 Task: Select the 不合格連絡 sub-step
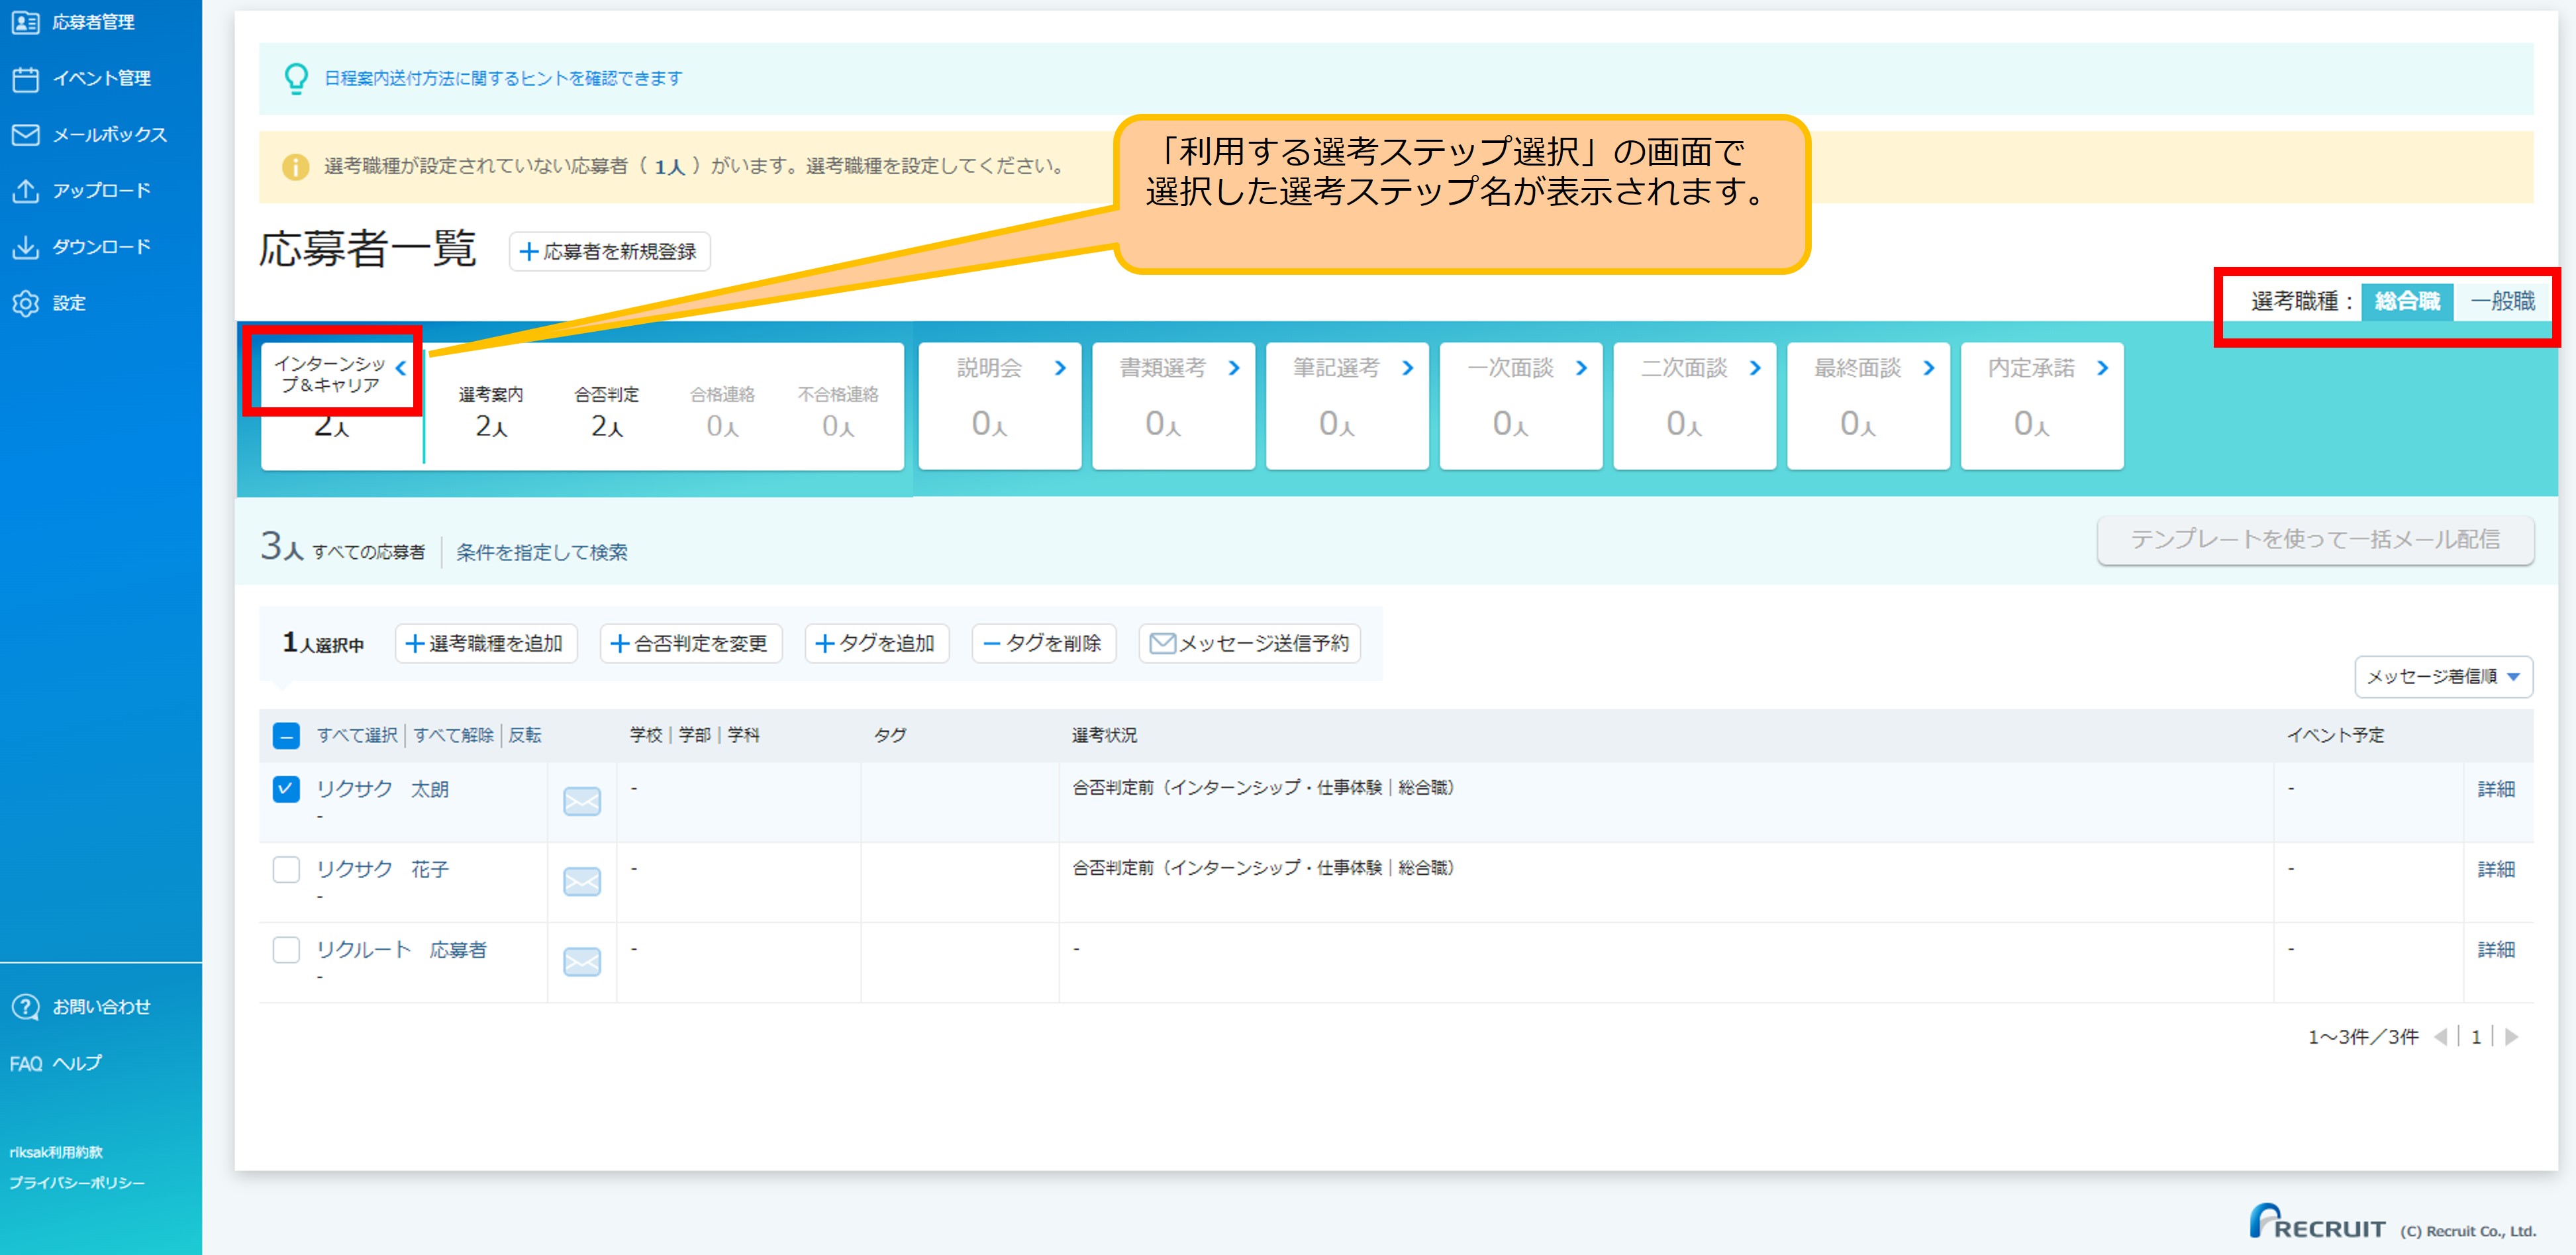[x=838, y=411]
